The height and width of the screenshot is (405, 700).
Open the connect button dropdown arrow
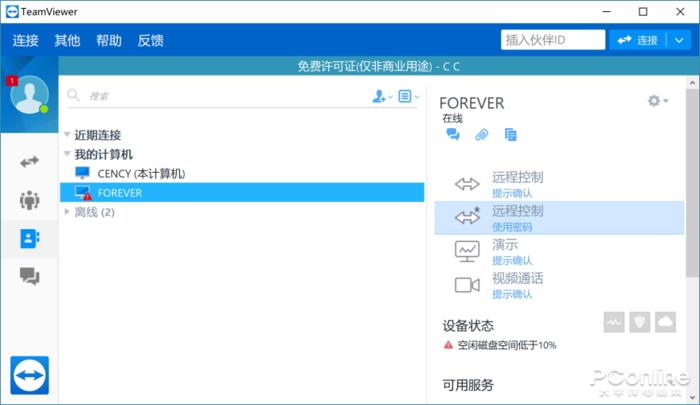[679, 40]
